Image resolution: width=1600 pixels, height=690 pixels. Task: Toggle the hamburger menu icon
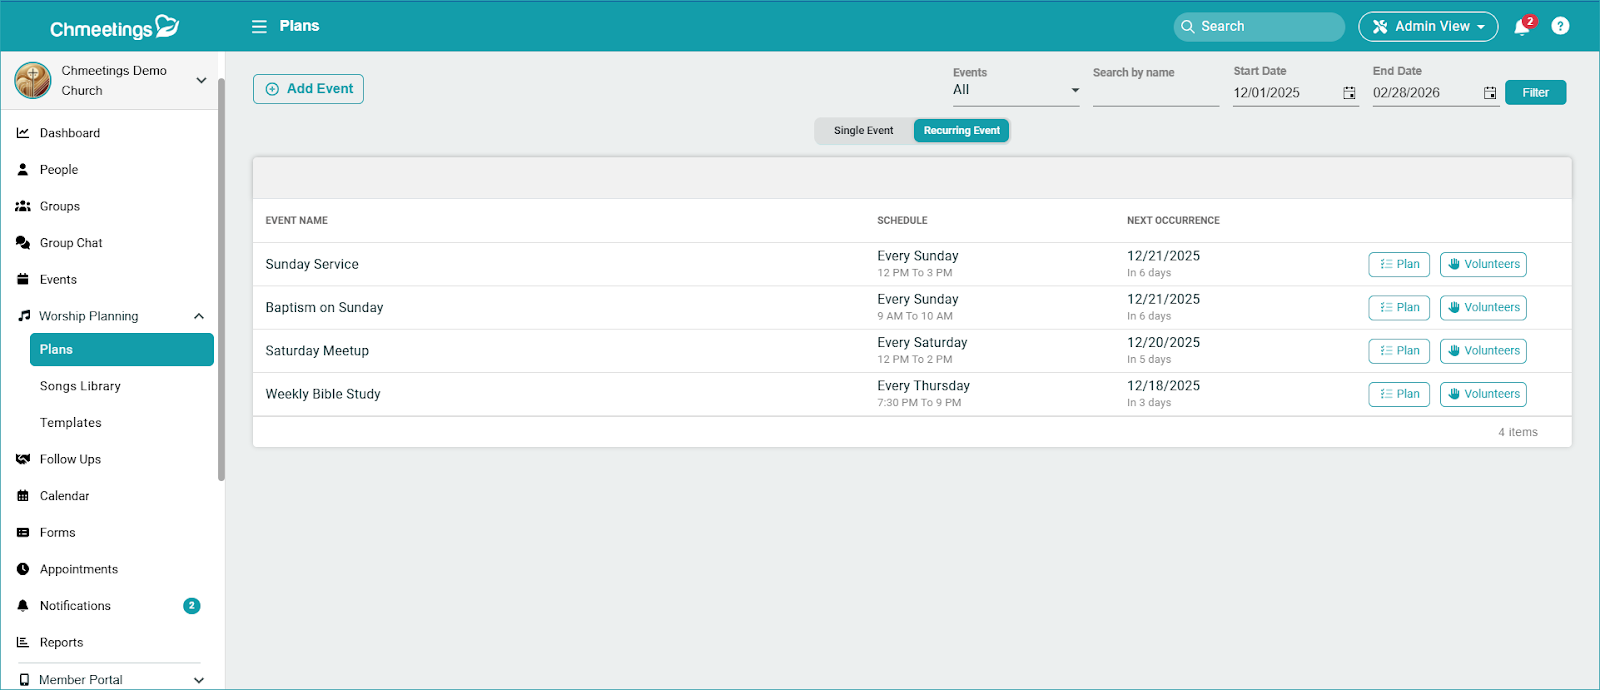(x=259, y=26)
